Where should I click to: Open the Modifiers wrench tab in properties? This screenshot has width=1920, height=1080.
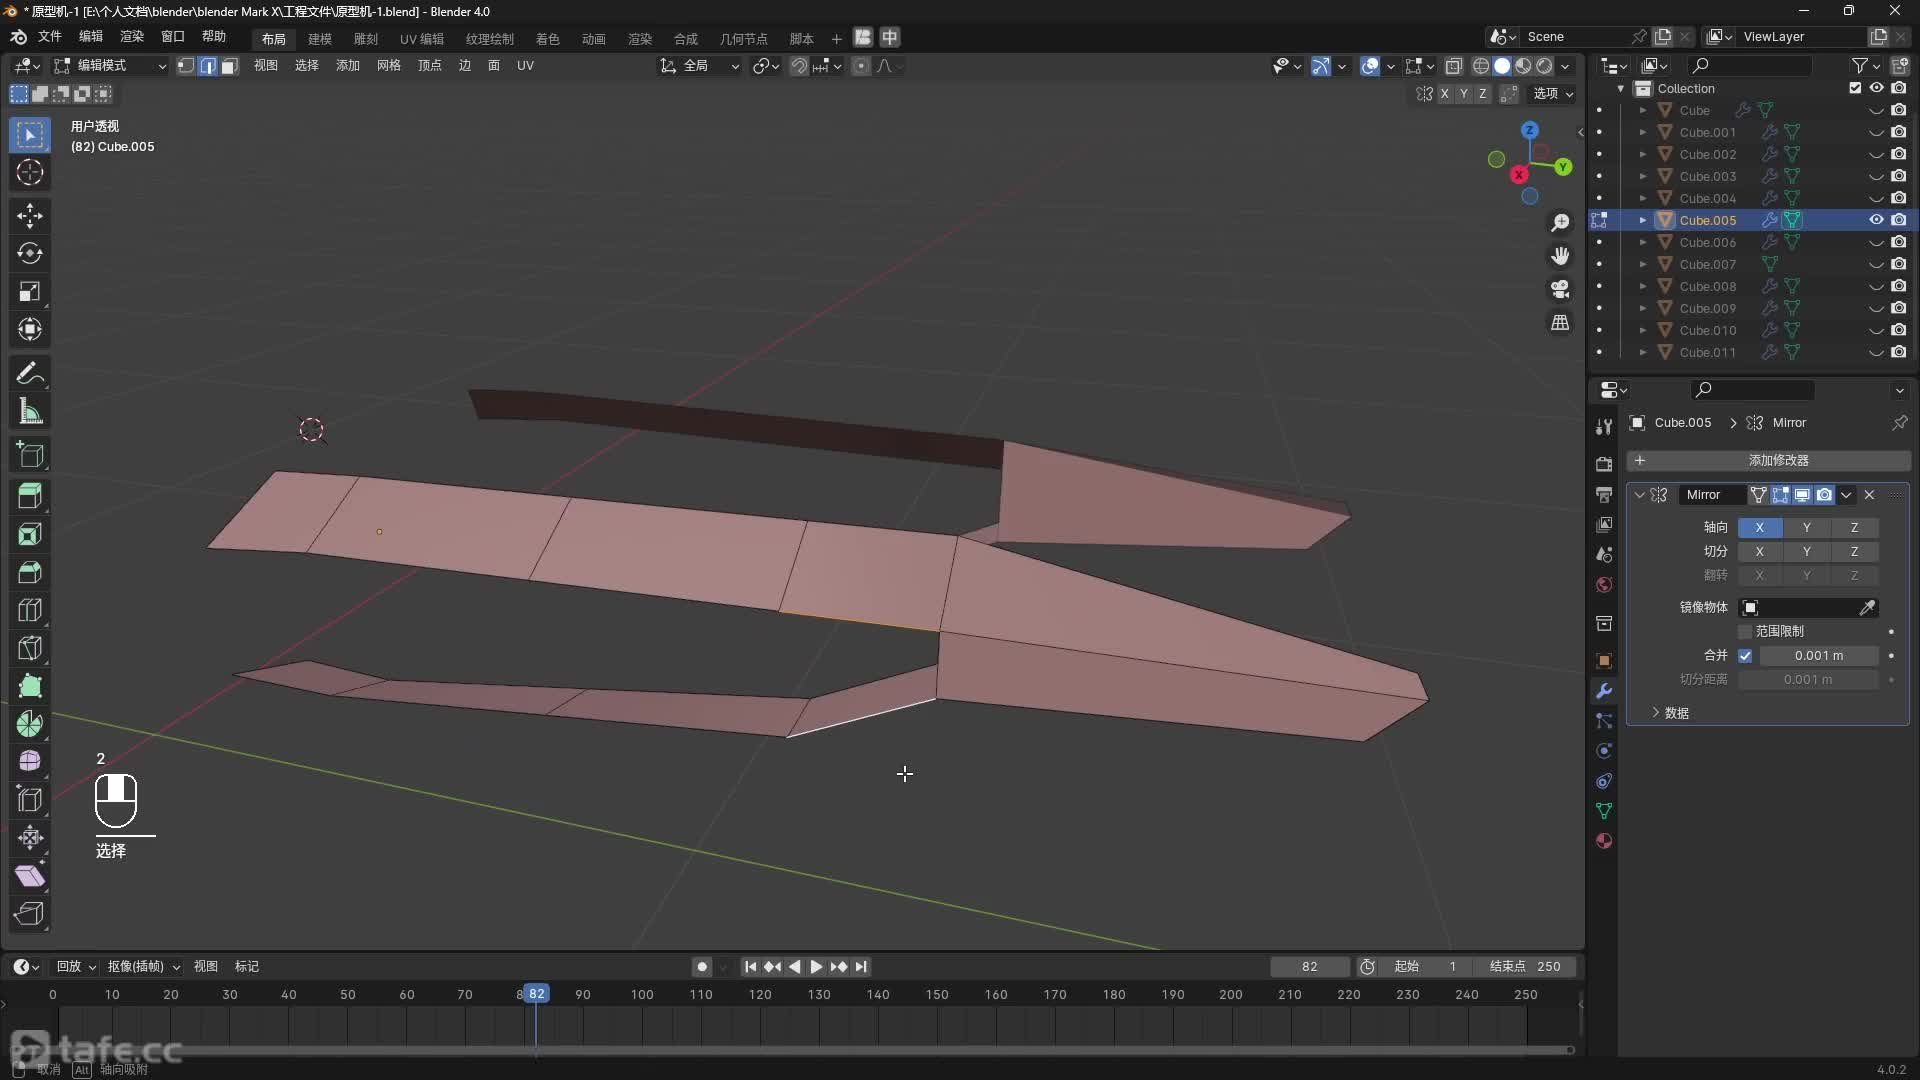[1604, 691]
